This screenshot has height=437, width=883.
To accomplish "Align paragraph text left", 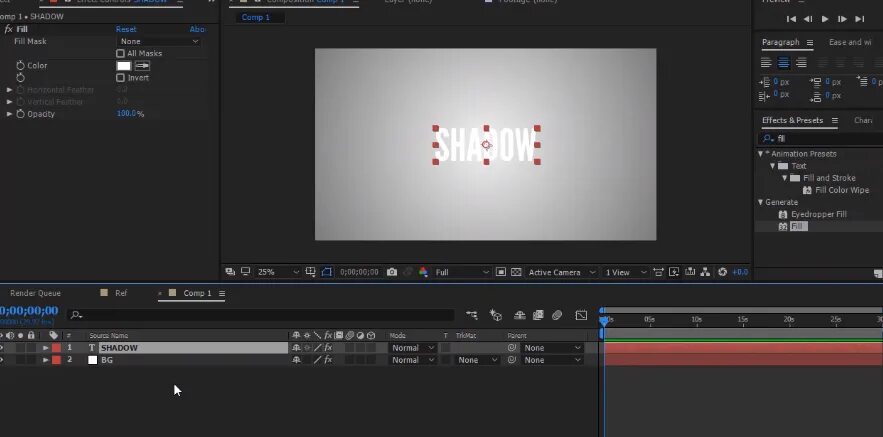I will coord(766,63).
